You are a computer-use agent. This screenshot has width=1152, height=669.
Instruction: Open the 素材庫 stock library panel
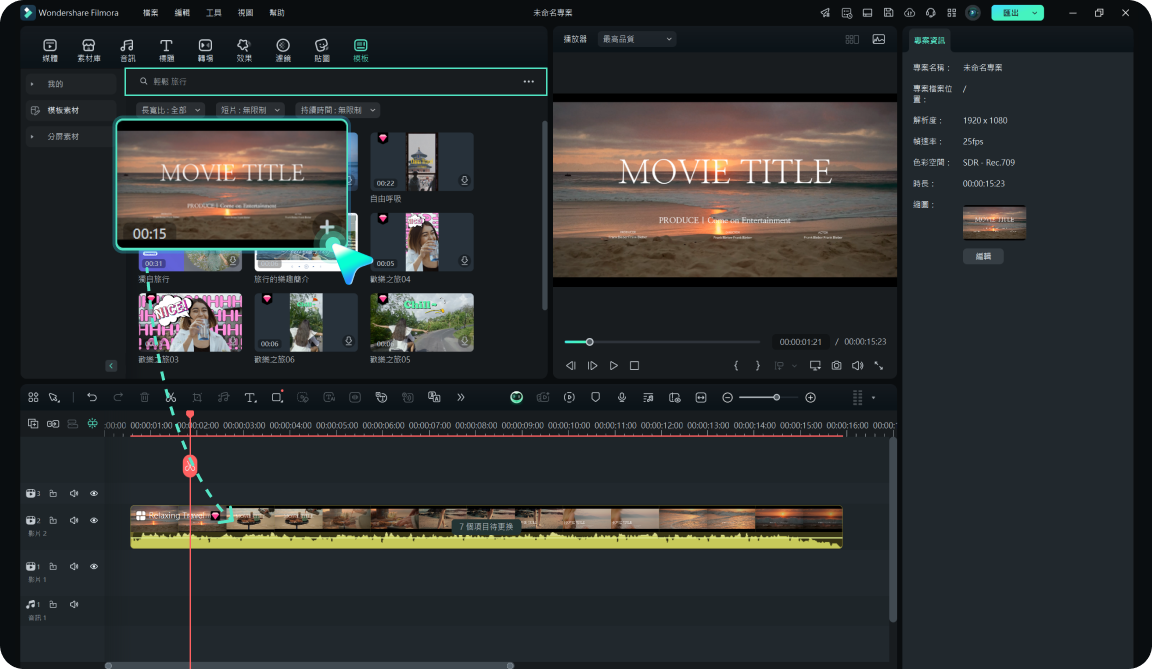tap(89, 50)
